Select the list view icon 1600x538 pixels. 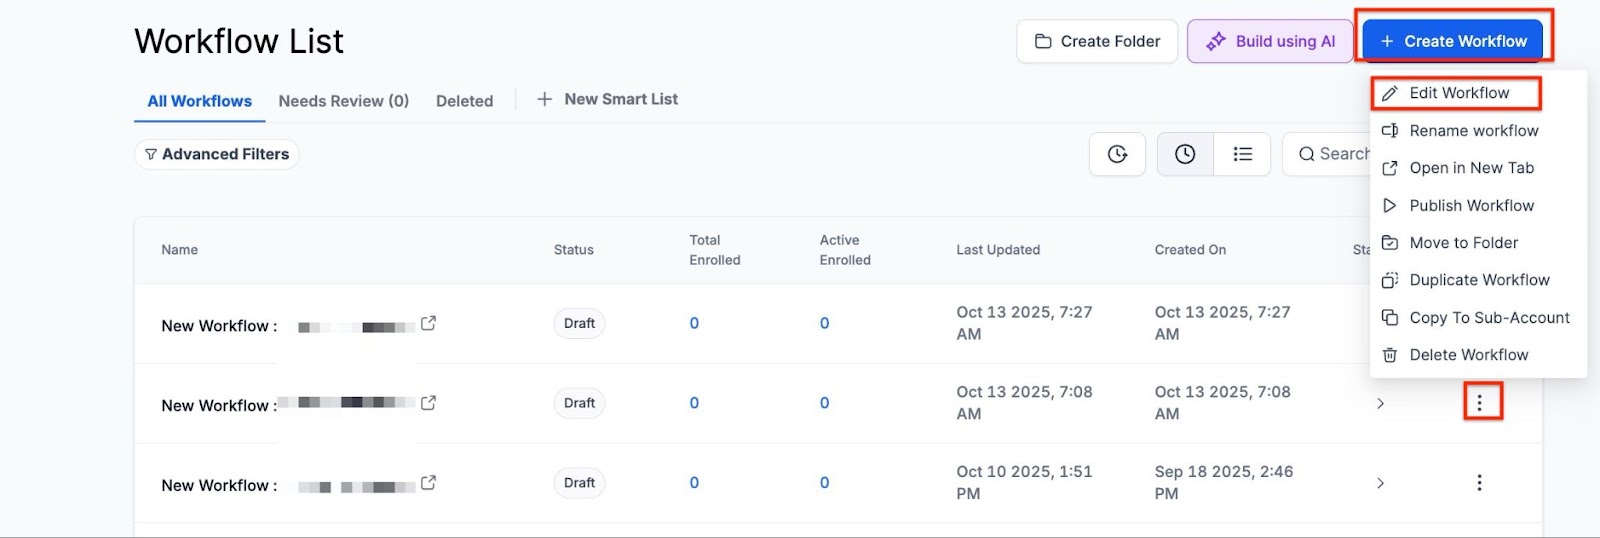[1242, 154]
